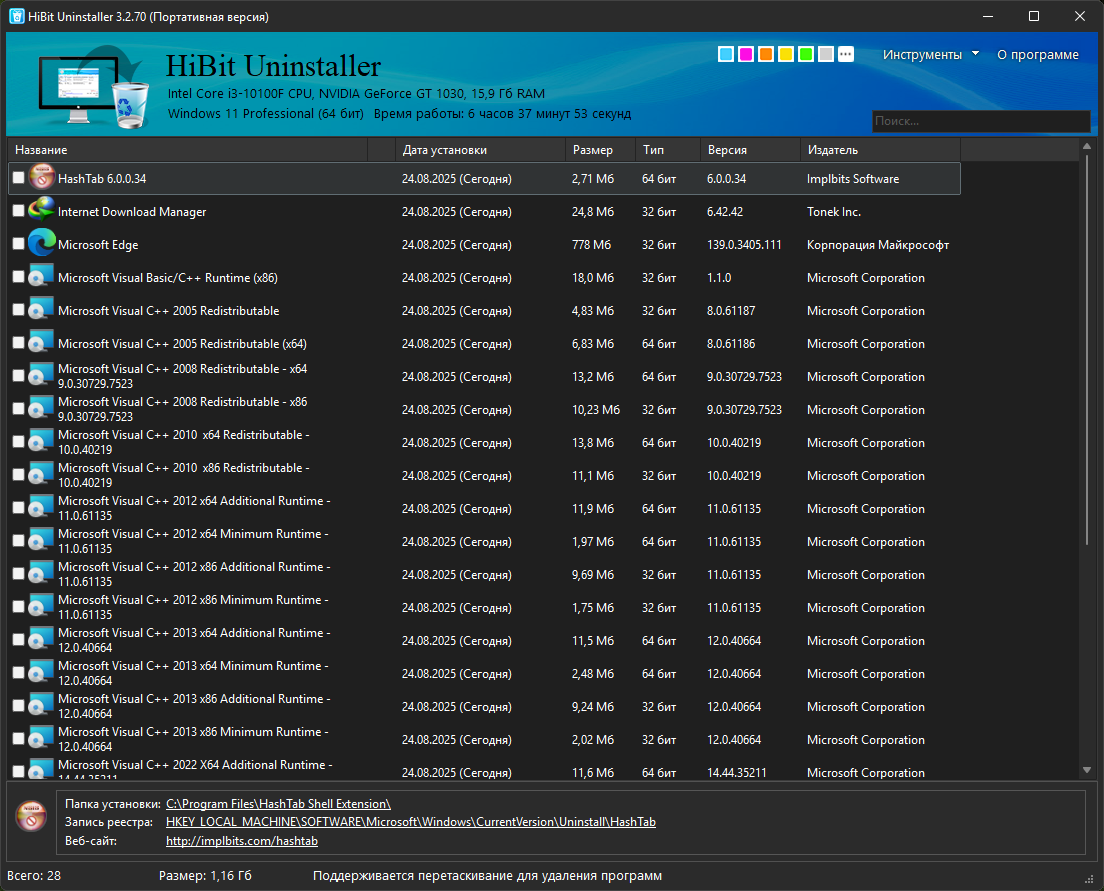Visit the http://implbits.com/hashtab website link
This screenshot has height=891, width=1104.
tap(242, 841)
